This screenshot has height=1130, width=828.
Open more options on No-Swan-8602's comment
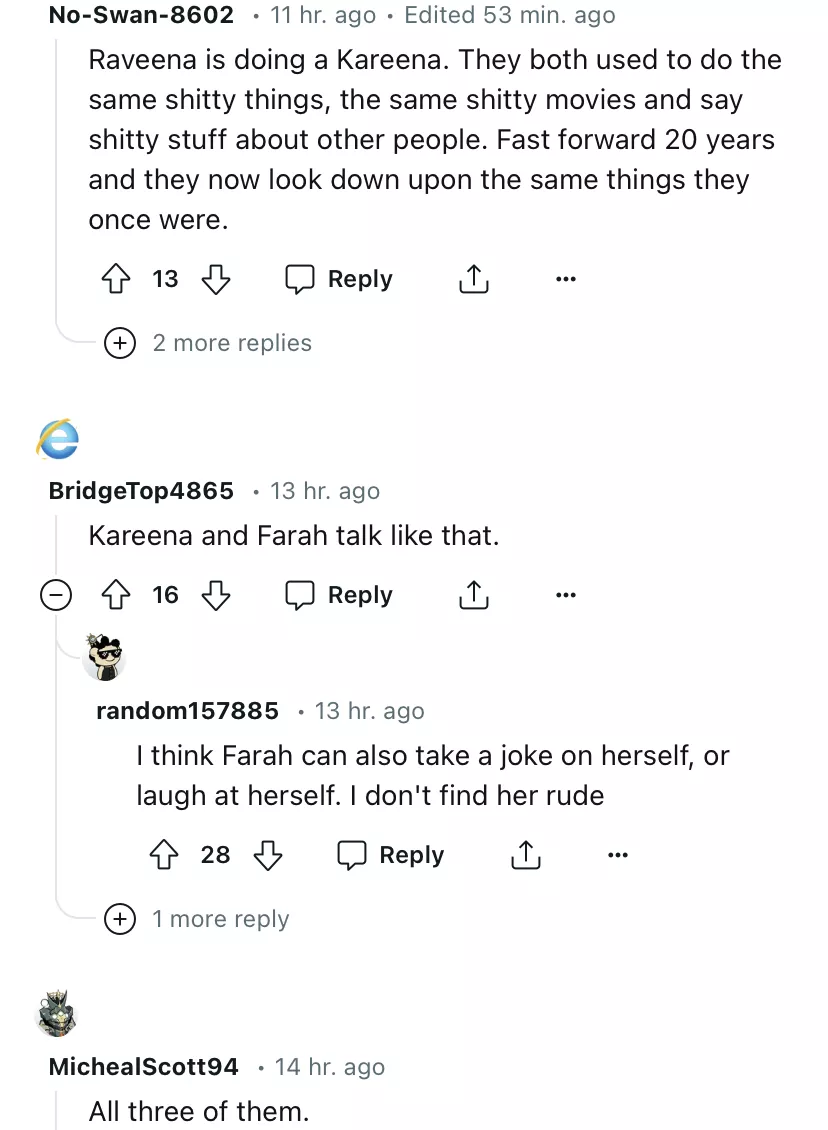[566, 280]
